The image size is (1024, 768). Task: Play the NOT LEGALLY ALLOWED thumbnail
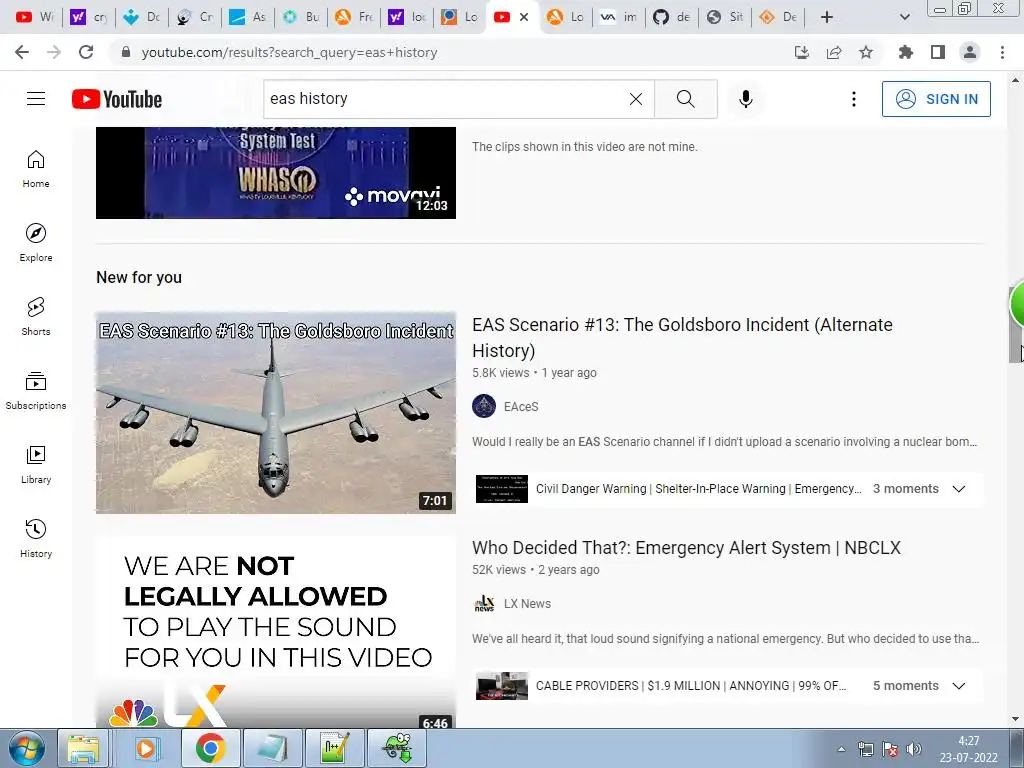(276, 632)
